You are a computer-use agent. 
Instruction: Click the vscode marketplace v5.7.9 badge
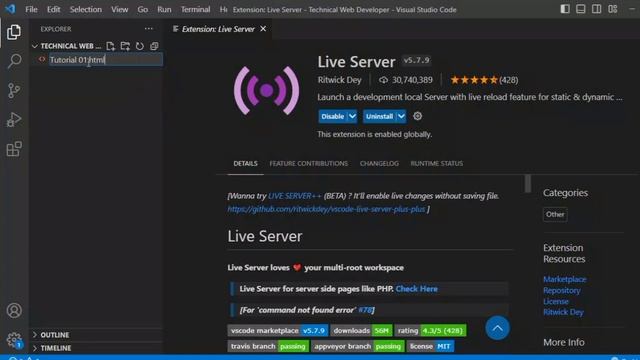(x=278, y=330)
